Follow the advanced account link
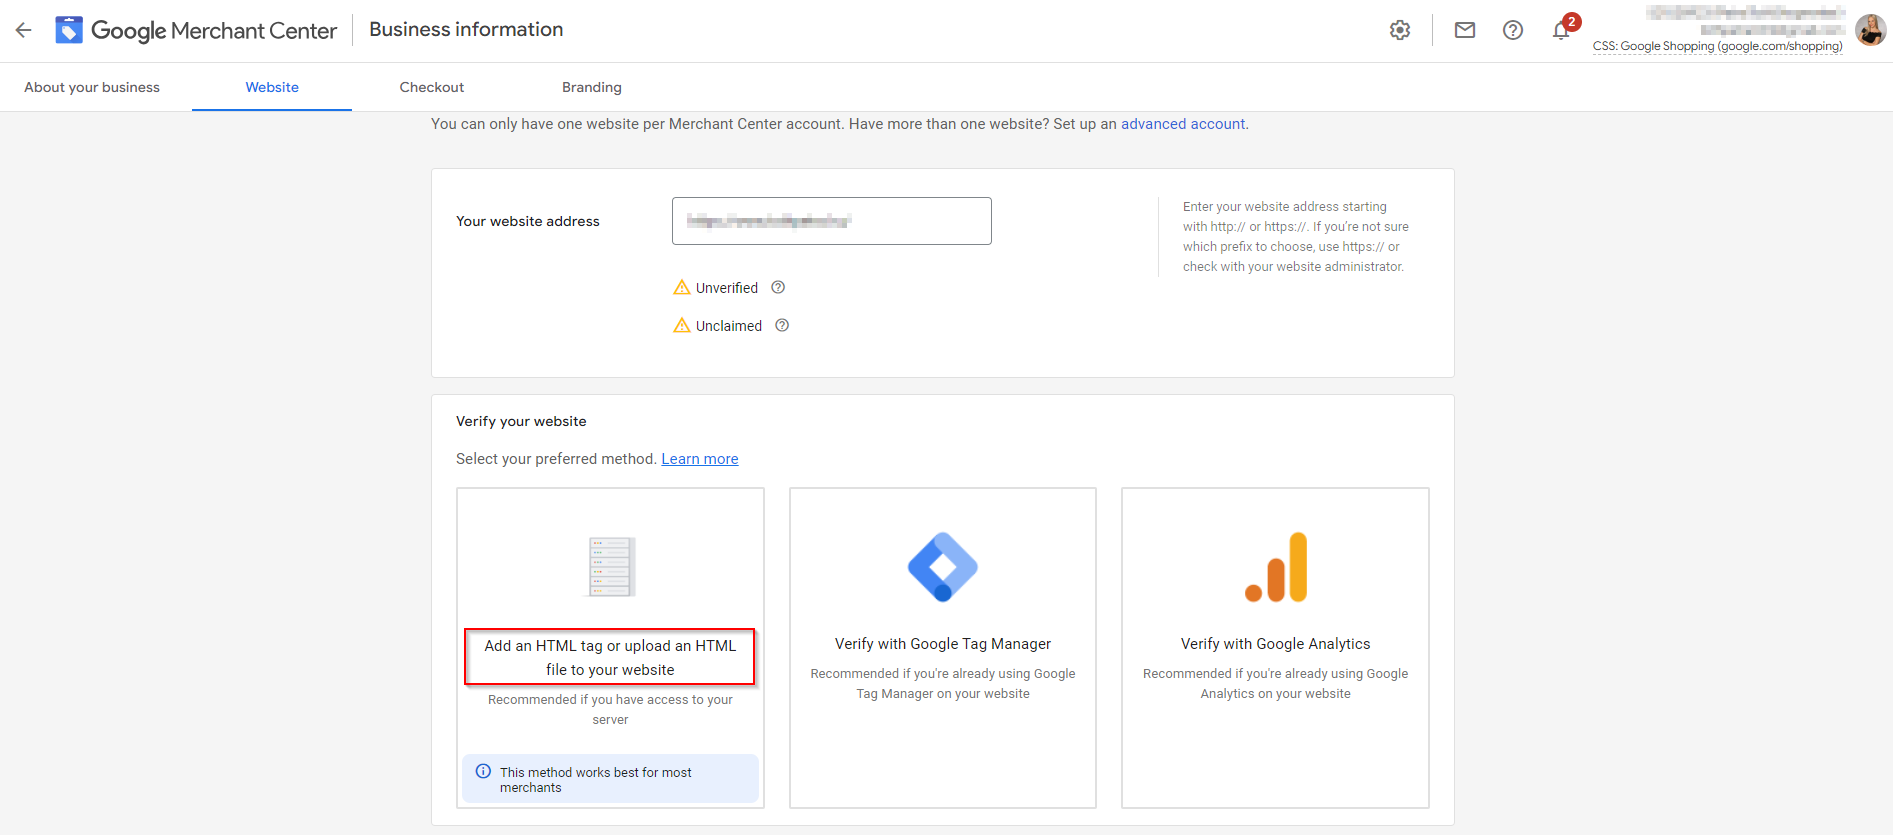The image size is (1893, 835). pyautogui.click(x=1183, y=124)
